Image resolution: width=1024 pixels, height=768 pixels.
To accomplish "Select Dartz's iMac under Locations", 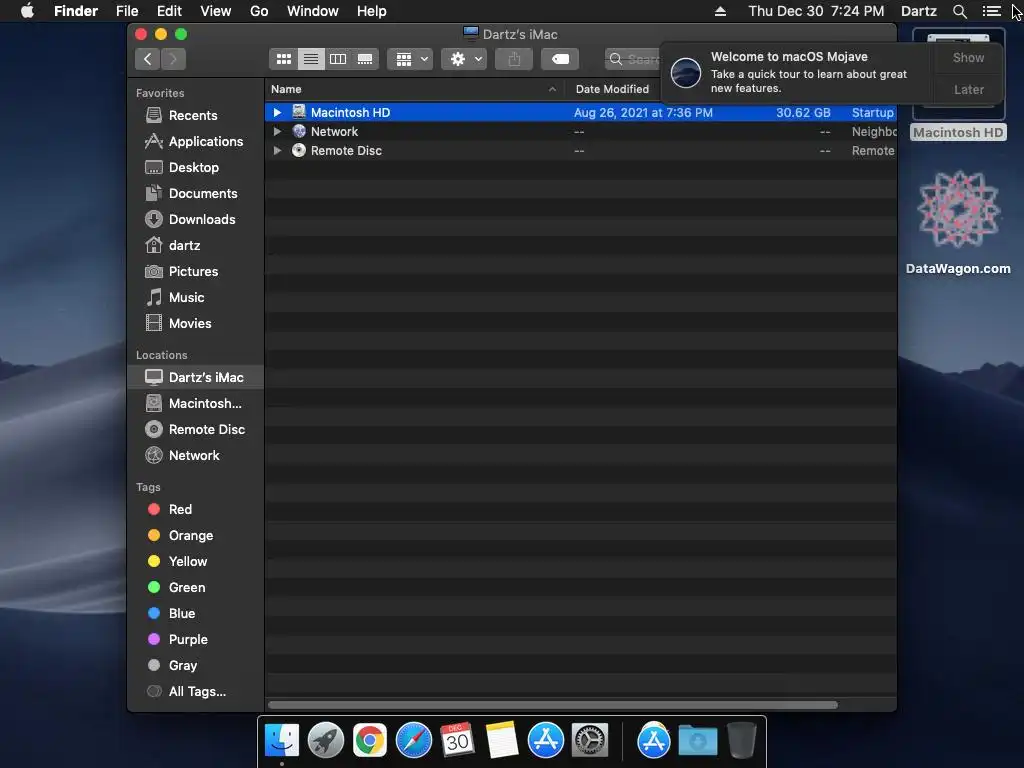I will (x=196, y=377).
